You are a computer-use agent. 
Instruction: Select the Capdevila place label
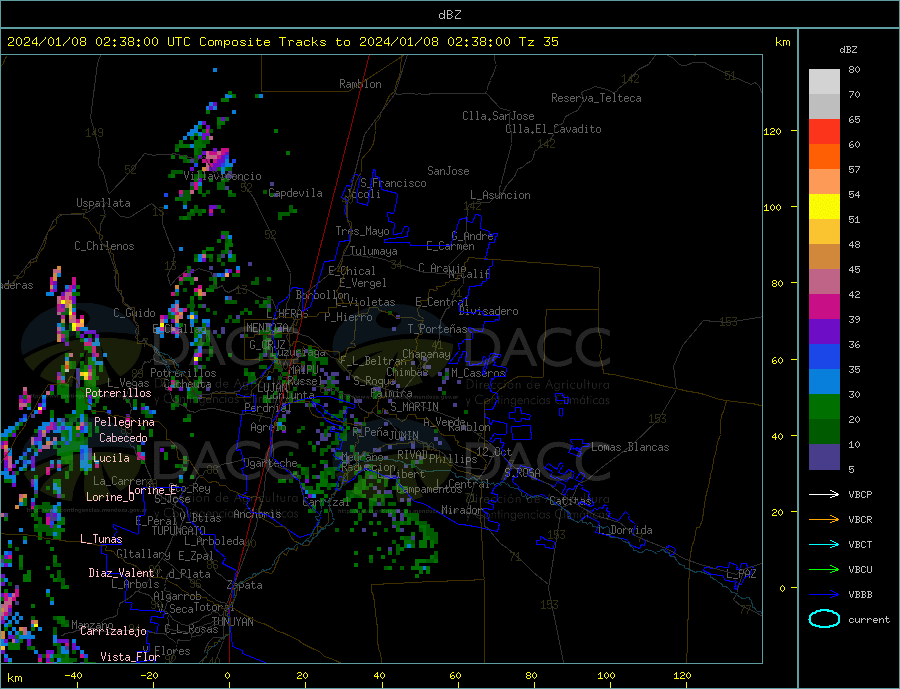tap(296, 193)
